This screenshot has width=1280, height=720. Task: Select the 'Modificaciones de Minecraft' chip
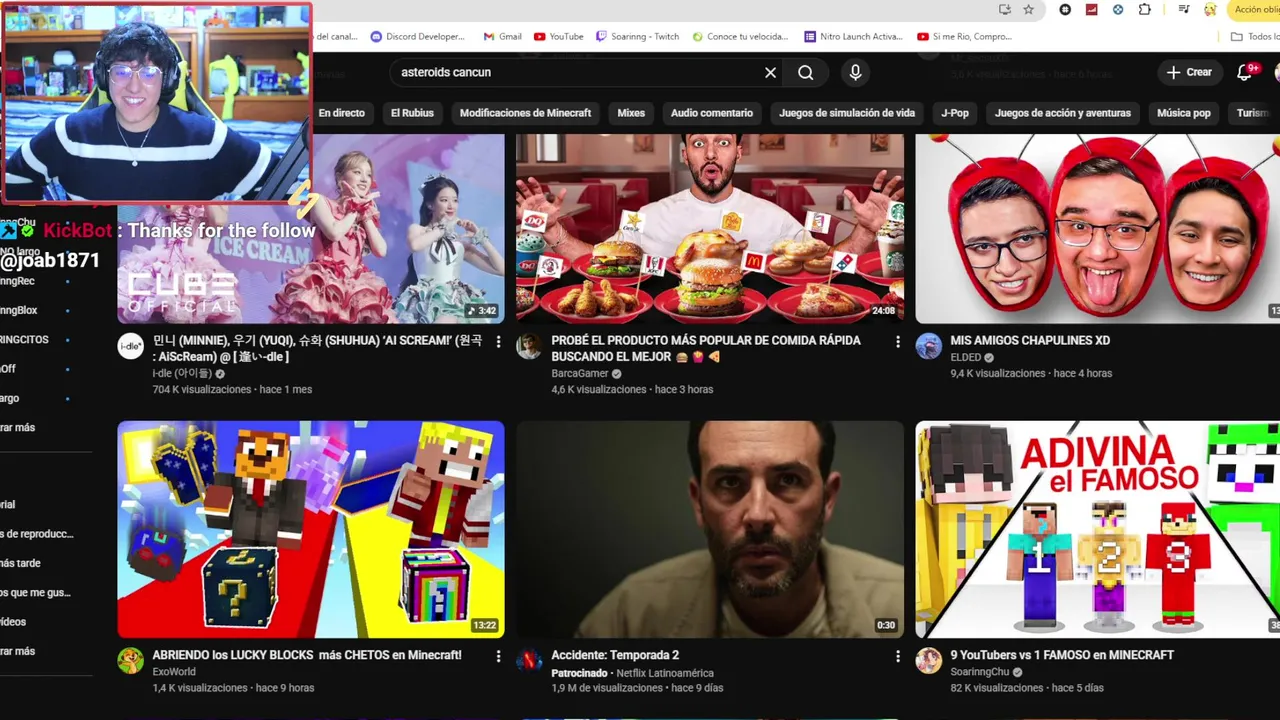pyautogui.click(x=525, y=113)
